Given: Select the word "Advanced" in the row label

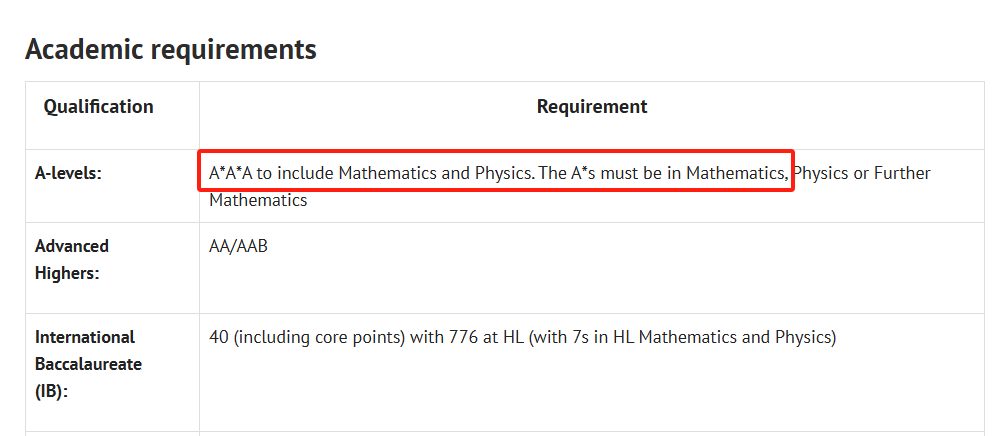Looking at the screenshot, I should pyautogui.click(x=72, y=247).
